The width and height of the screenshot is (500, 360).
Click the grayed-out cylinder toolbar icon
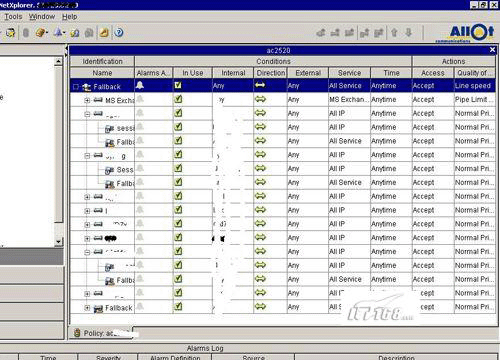click(x=26, y=33)
